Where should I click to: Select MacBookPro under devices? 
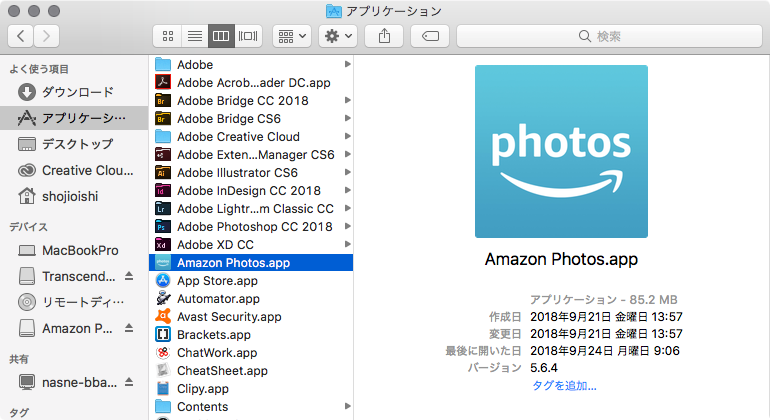pos(74,251)
